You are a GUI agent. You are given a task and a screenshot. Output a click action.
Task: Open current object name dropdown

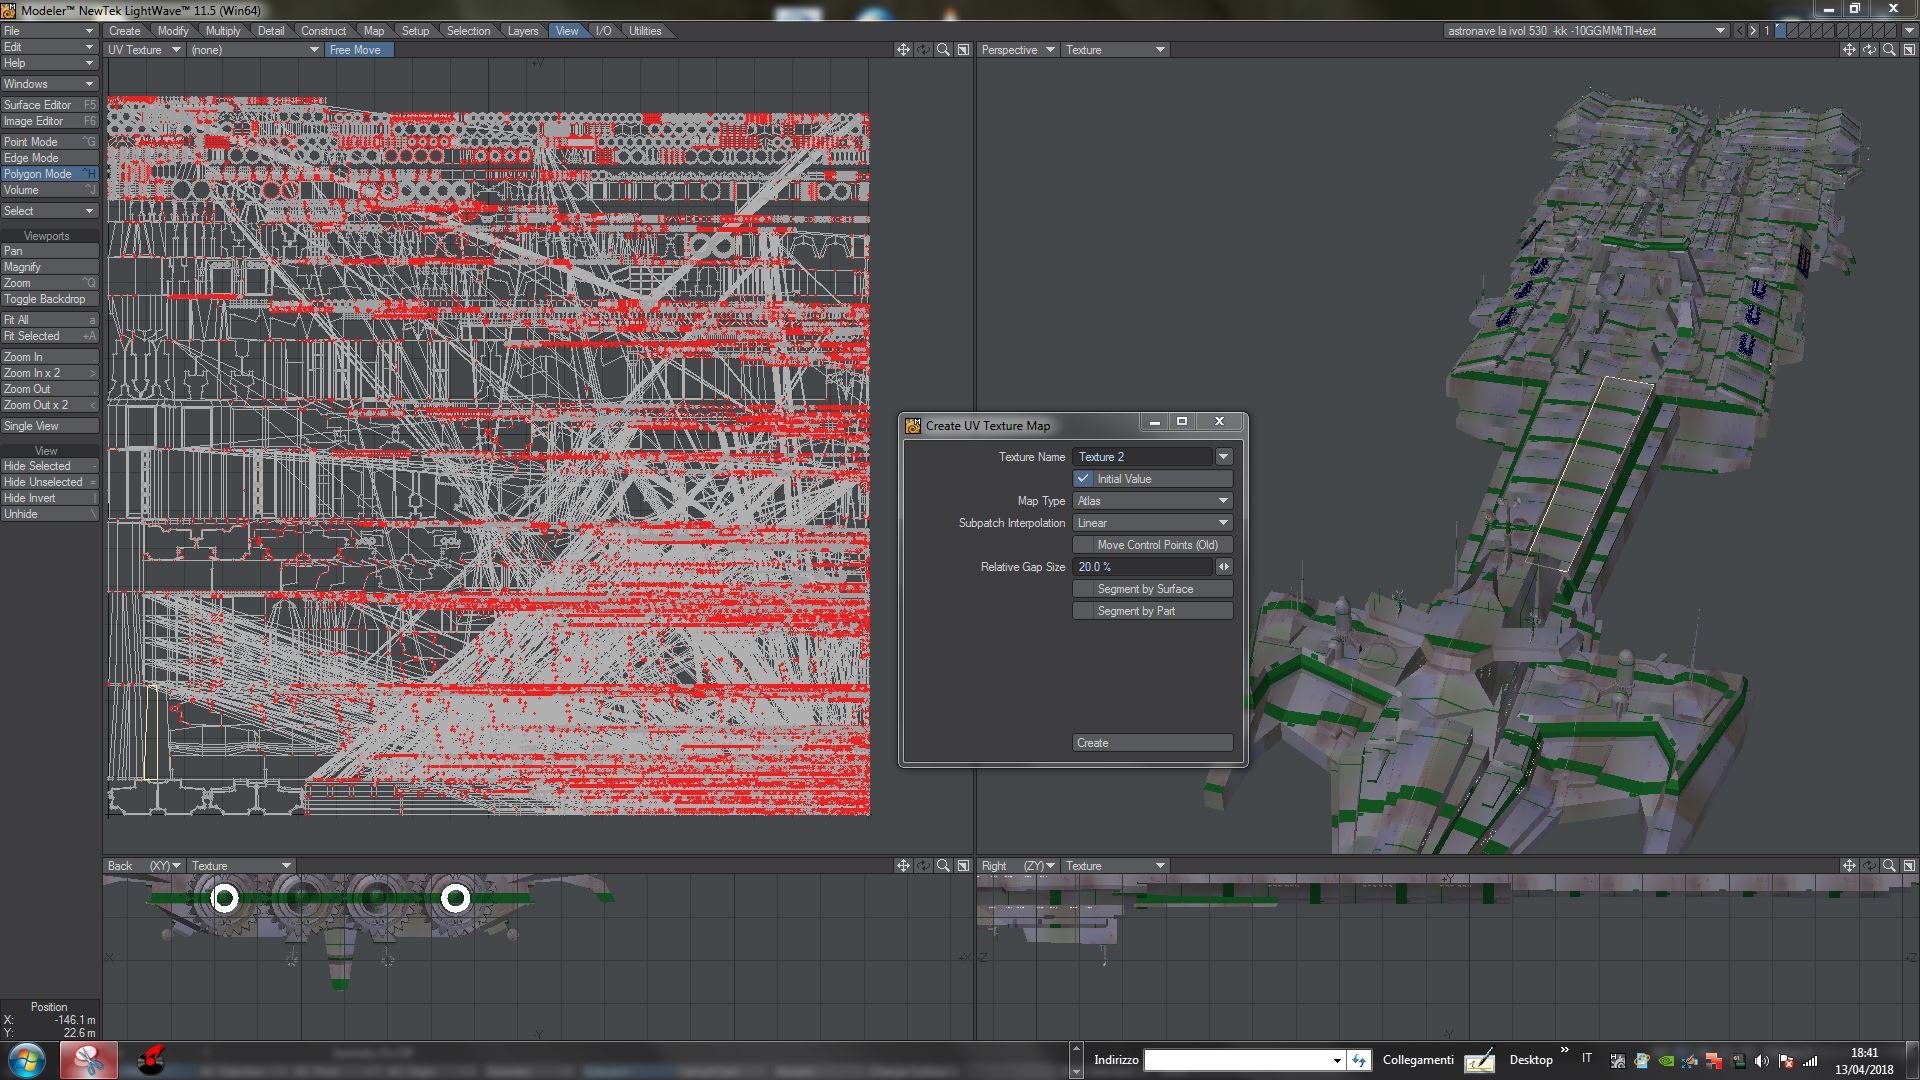pos(1586,31)
